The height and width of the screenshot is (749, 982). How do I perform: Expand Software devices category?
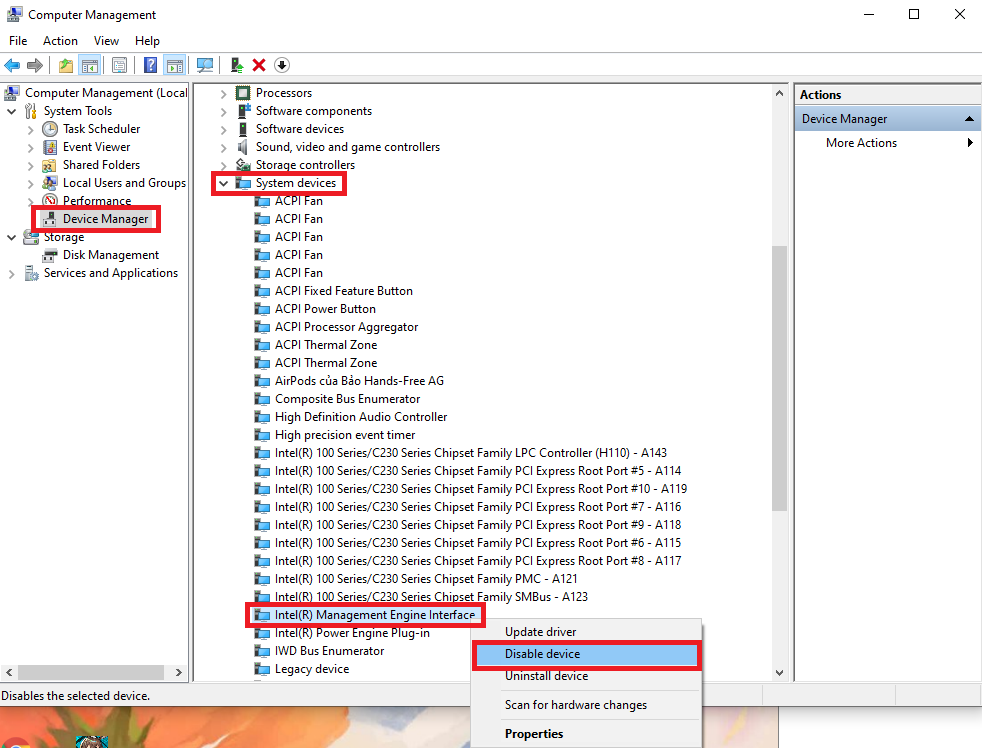224,130
